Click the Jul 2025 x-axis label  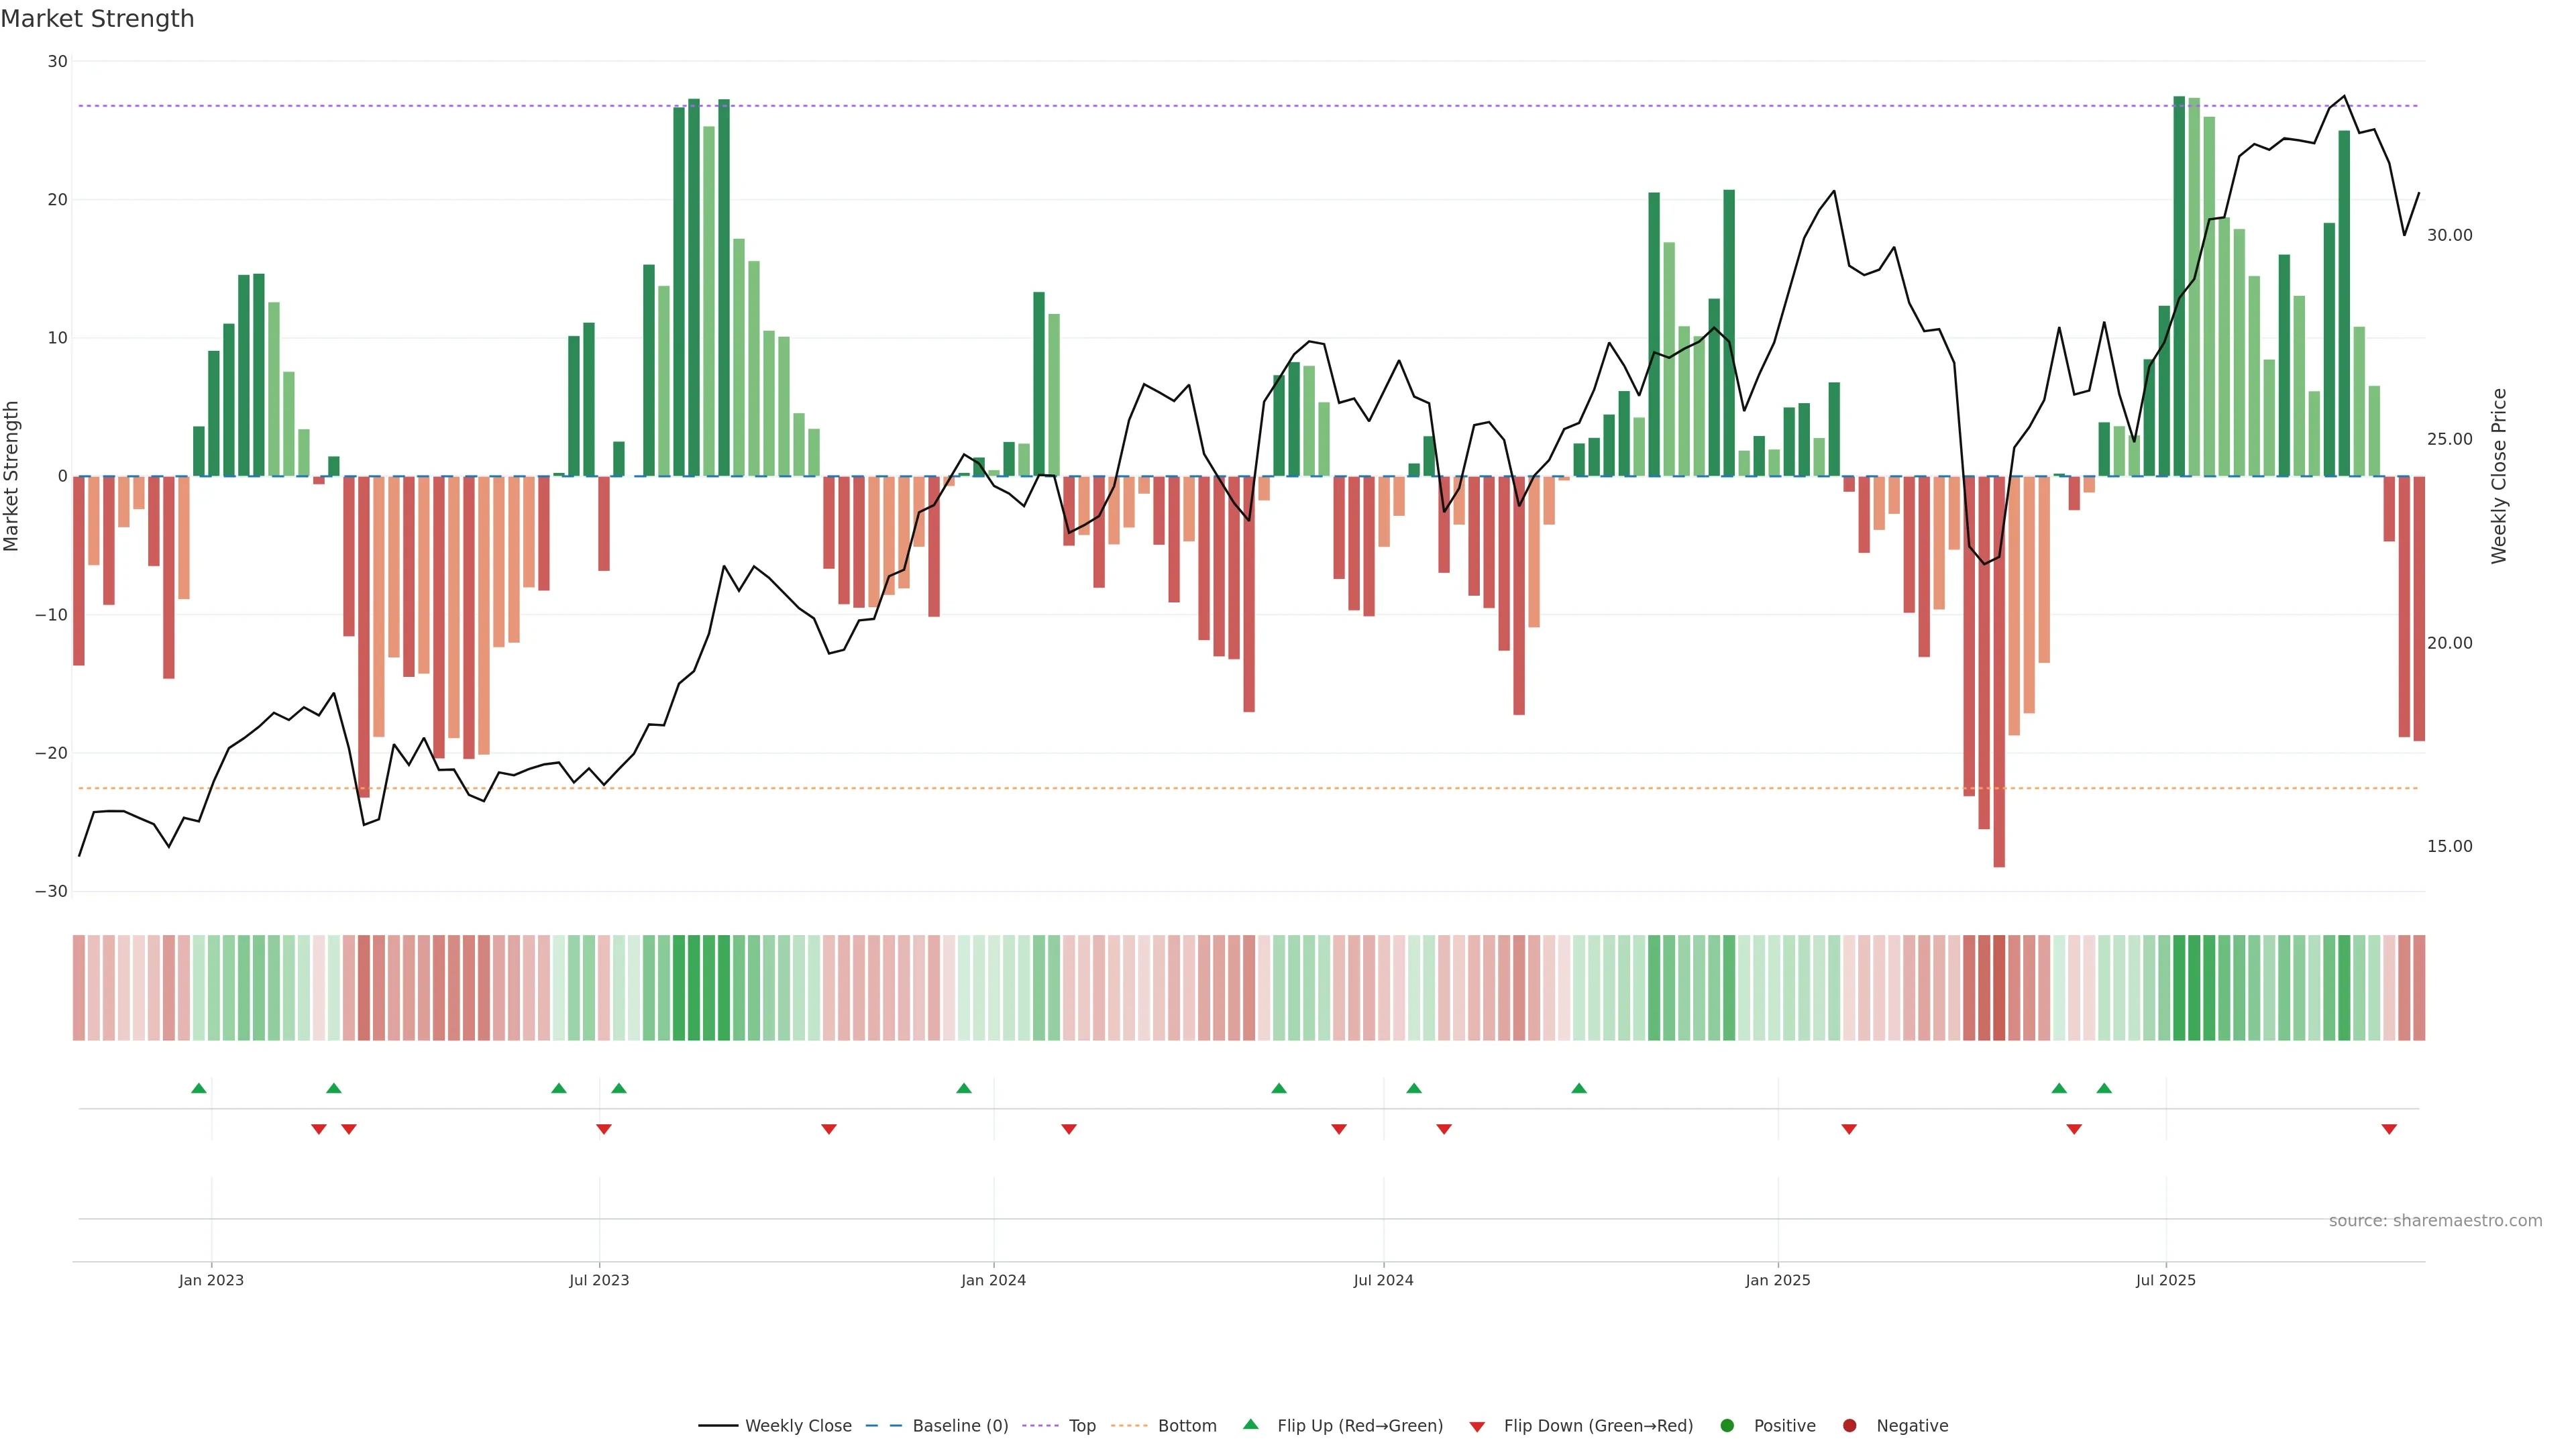(x=2165, y=1280)
